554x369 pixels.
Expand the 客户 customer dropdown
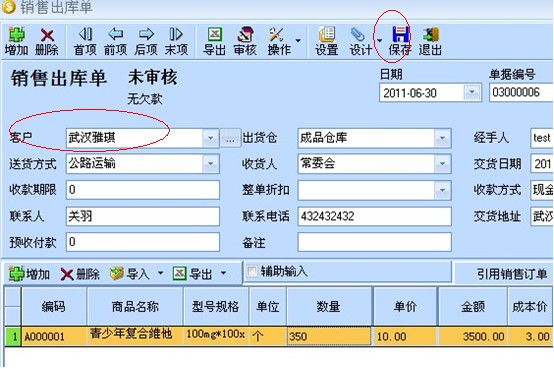[x=211, y=138]
